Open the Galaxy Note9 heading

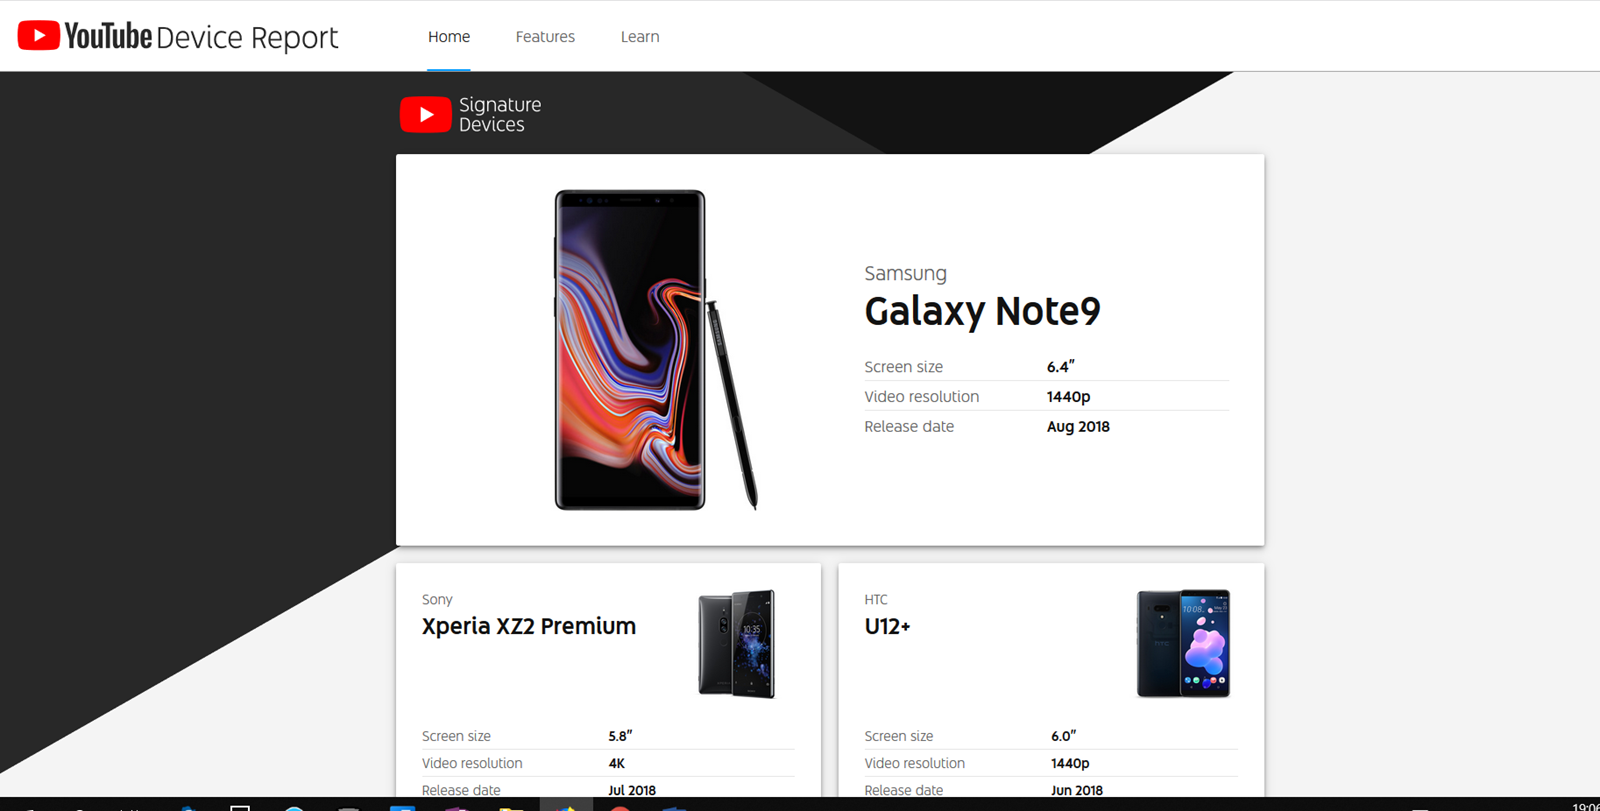coord(982,311)
